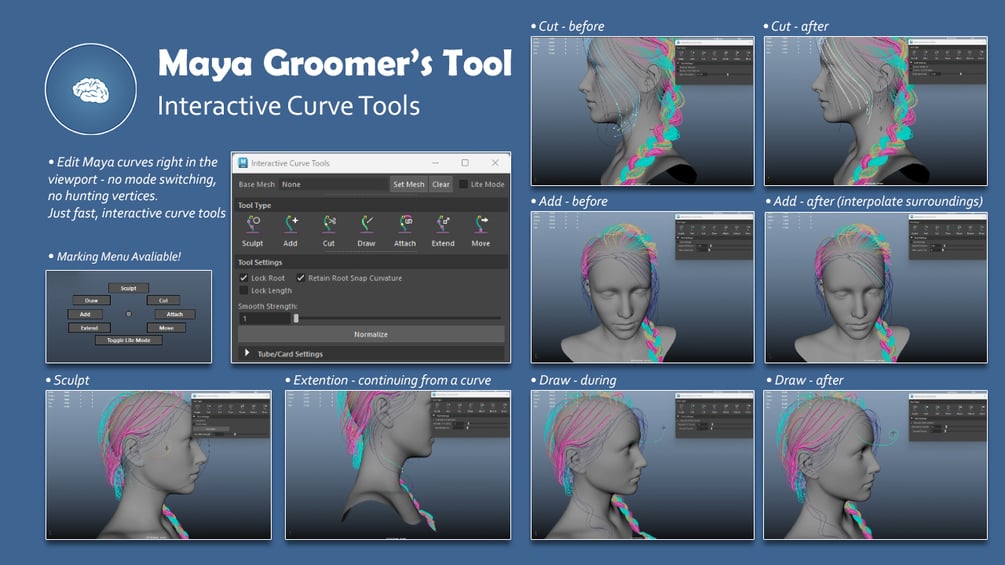1005x565 pixels.
Task: Click the 'Marking Menu Avaliable!' caption
Action: coord(119,256)
